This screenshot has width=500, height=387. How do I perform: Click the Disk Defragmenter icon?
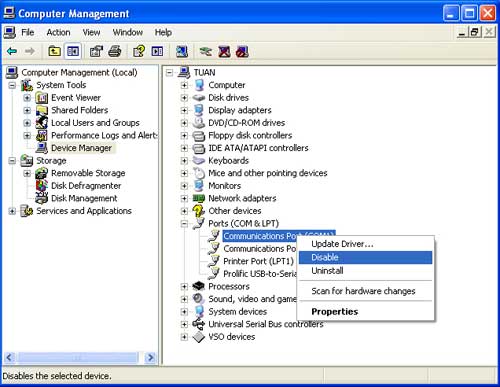point(42,185)
